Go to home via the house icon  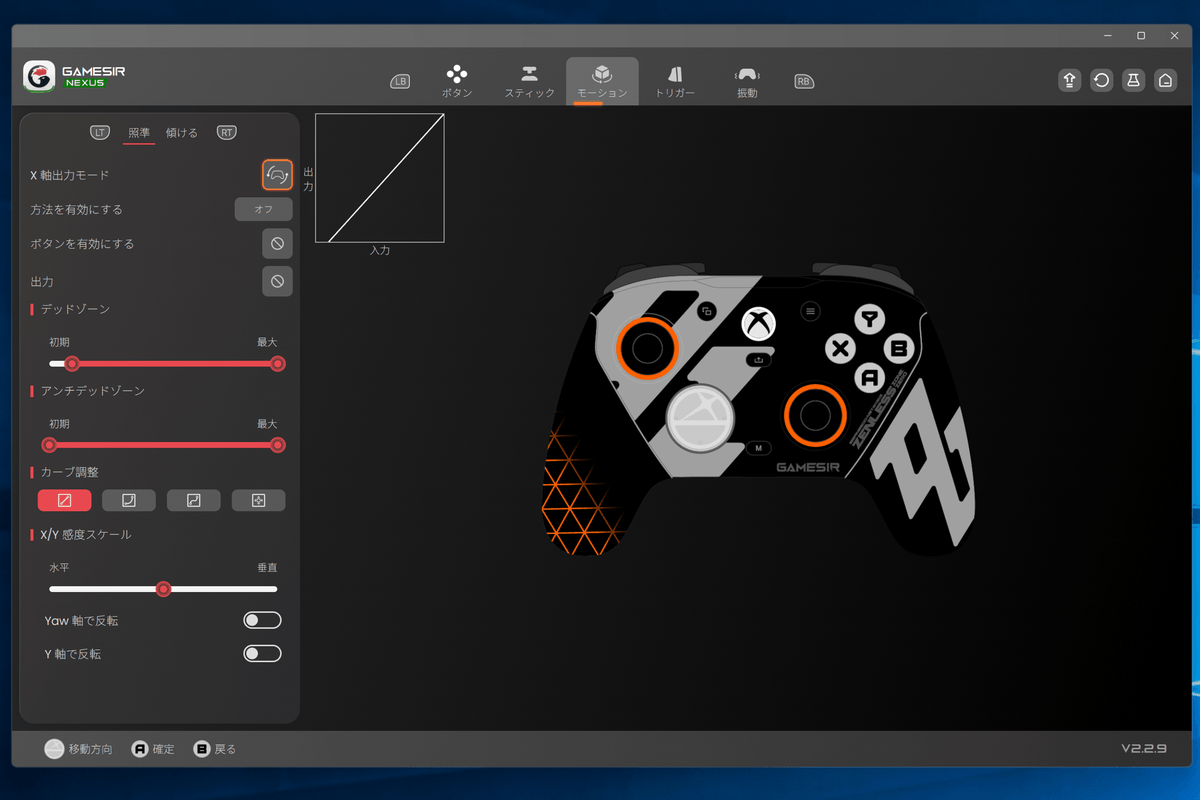(x=1165, y=81)
